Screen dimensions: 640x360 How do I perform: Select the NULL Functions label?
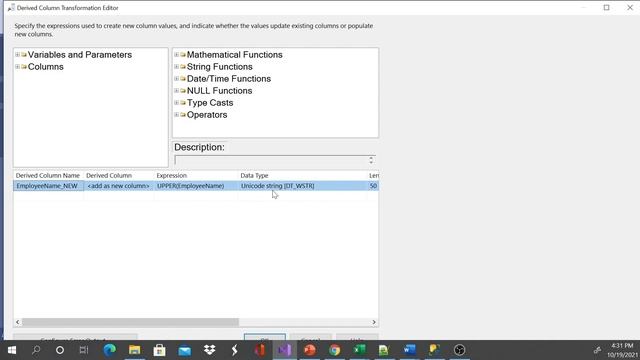coord(220,91)
